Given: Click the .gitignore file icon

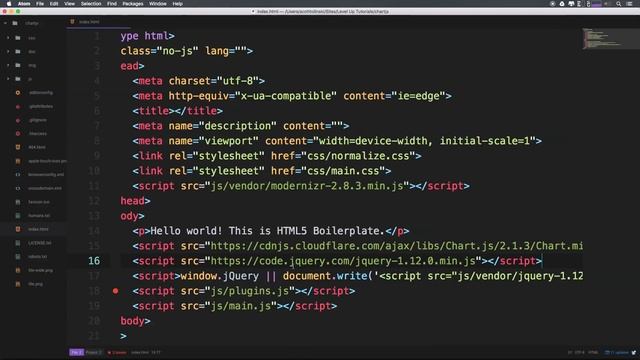Looking at the screenshot, I should [x=18, y=120].
